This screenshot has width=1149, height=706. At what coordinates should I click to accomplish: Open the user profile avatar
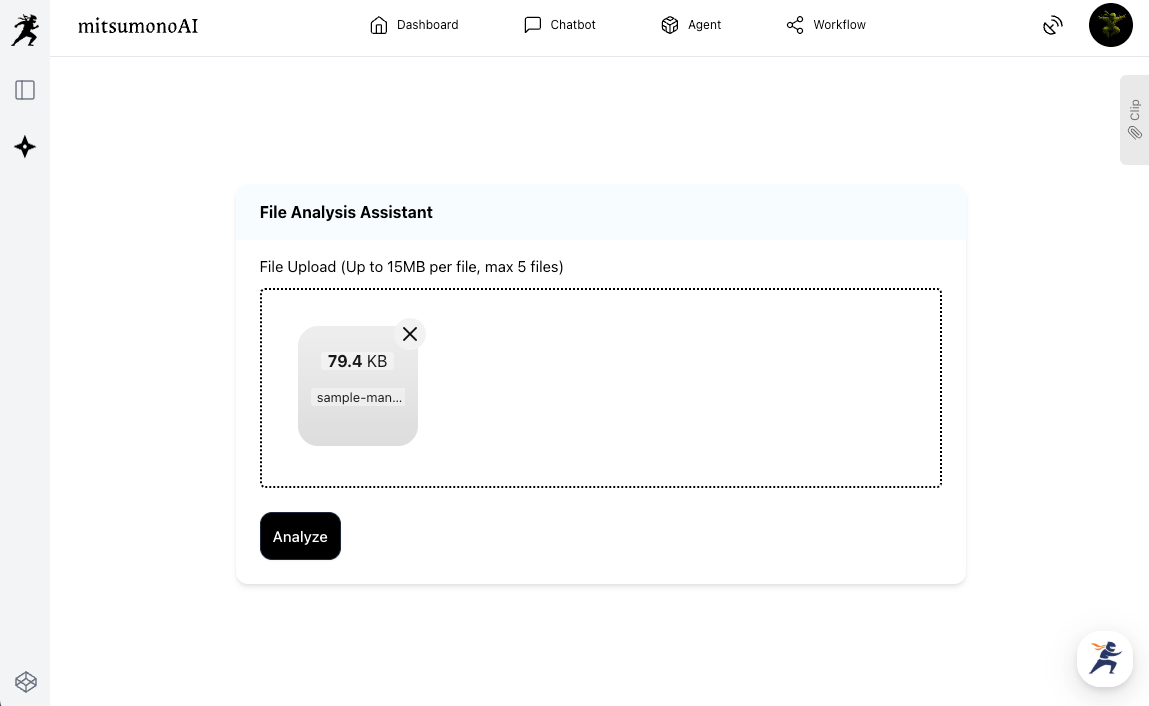point(1110,25)
